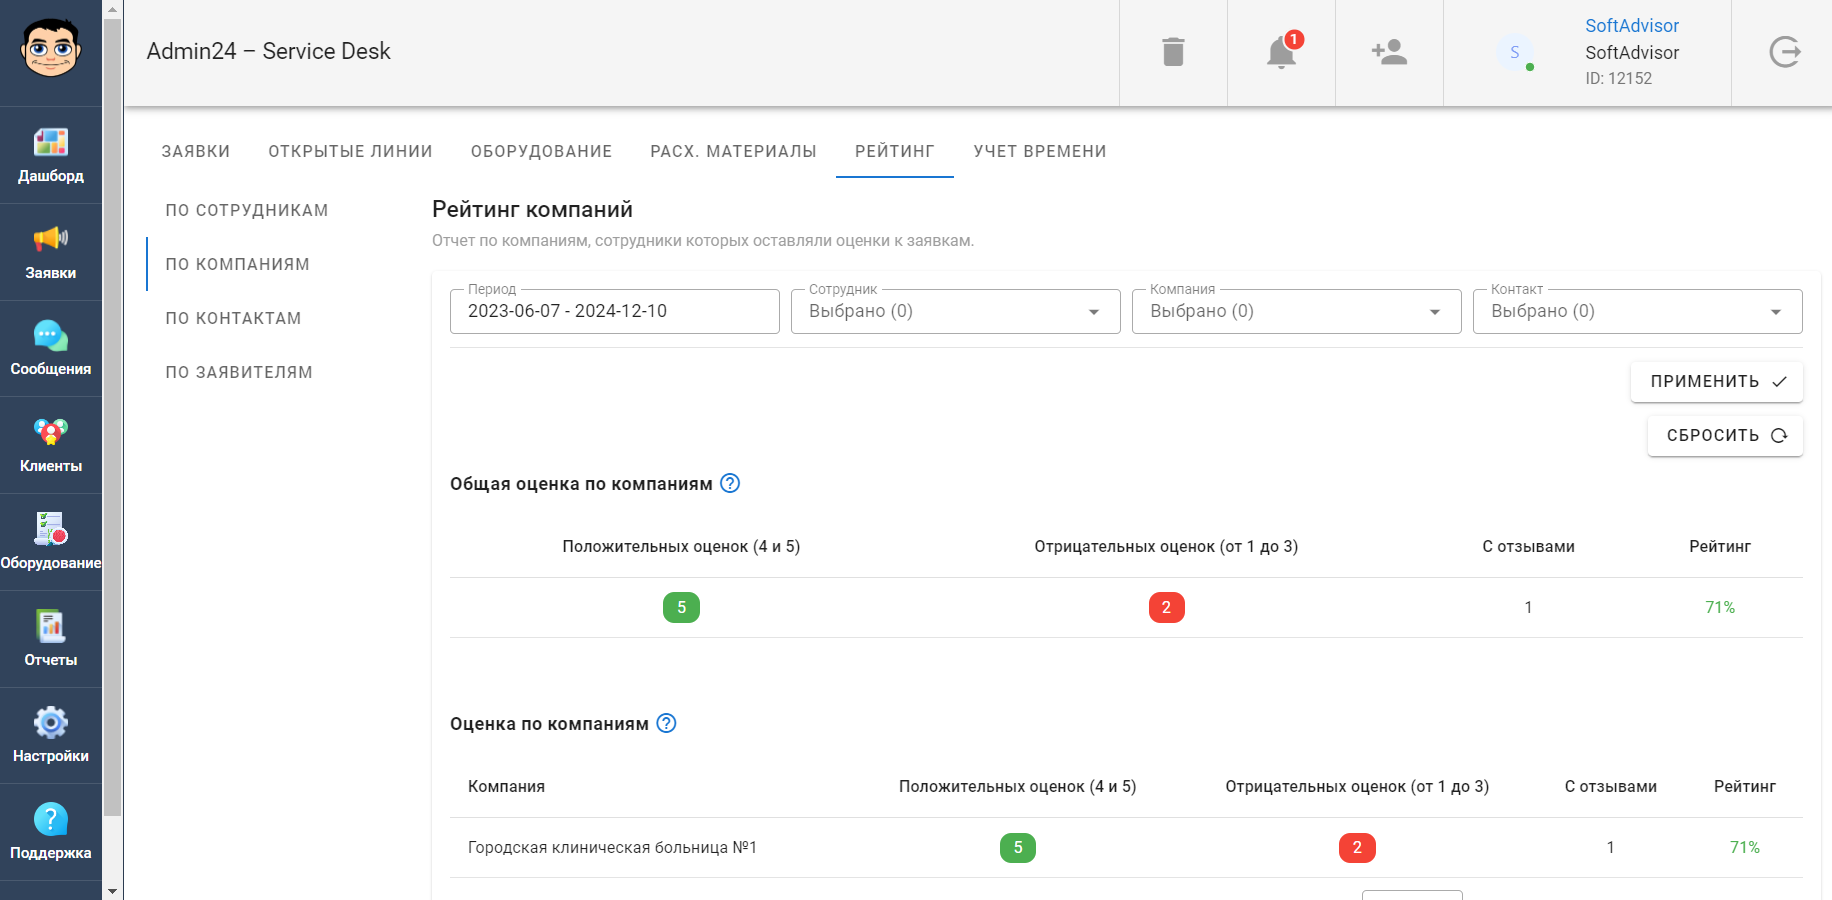Select По заявителям submenu
Image resolution: width=1832 pixels, height=900 pixels.
(x=239, y=372)
